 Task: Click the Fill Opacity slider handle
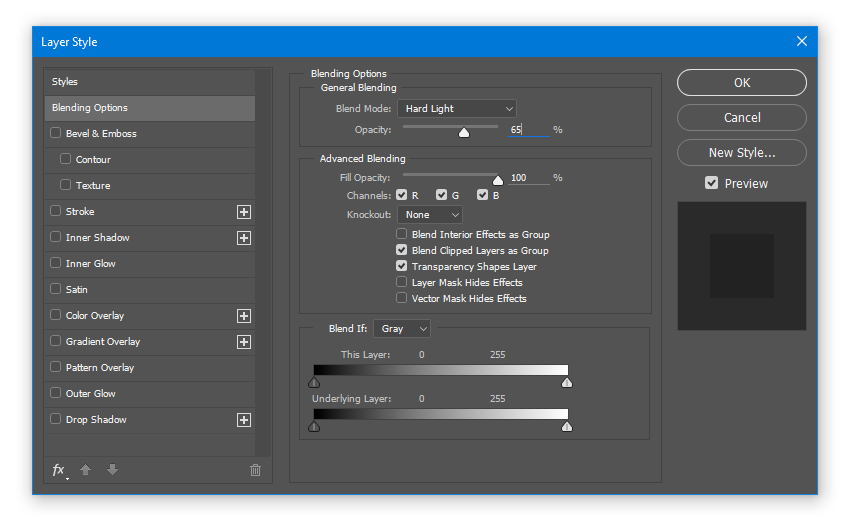click(498, 180)
